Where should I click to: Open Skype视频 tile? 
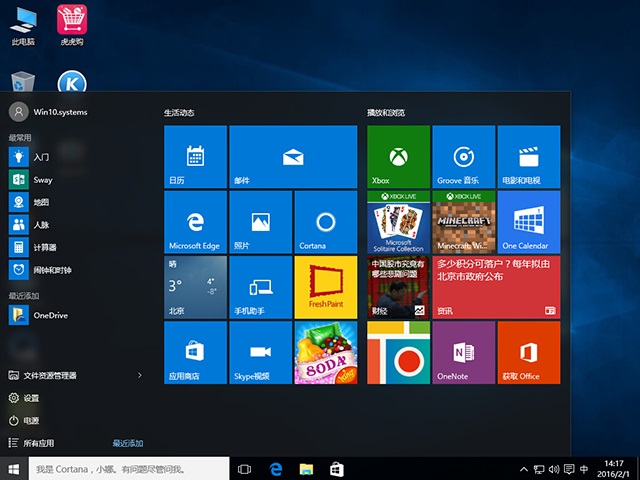[x=260, y=352]
